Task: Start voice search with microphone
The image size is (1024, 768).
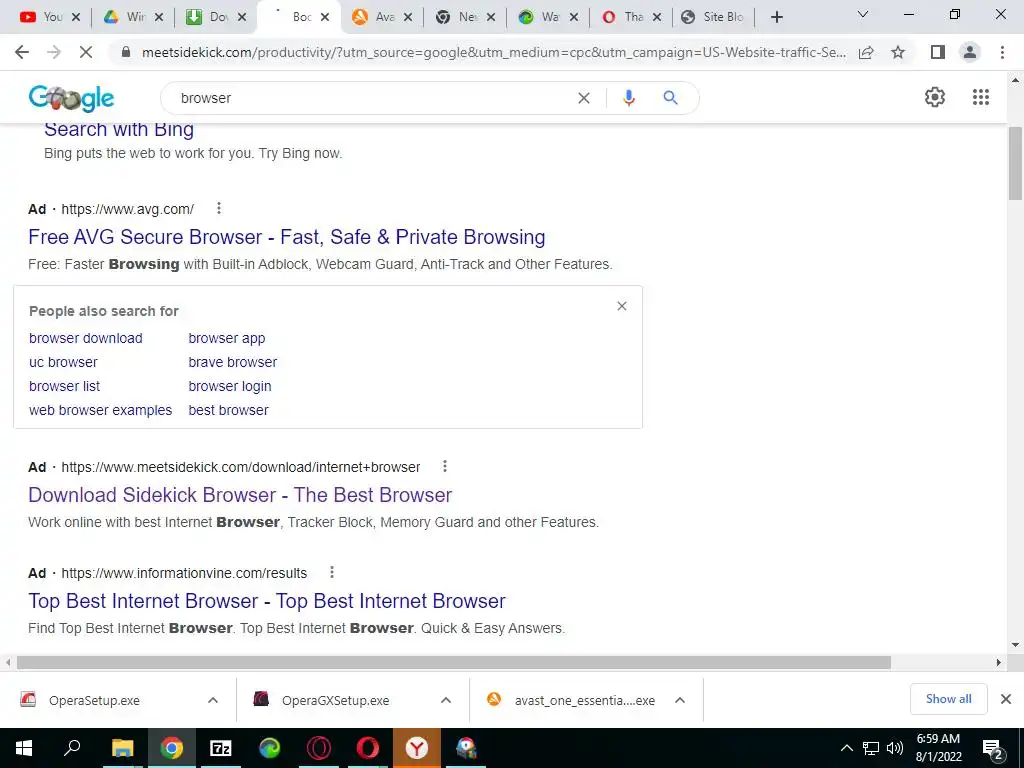Action: tap(628, 98)
